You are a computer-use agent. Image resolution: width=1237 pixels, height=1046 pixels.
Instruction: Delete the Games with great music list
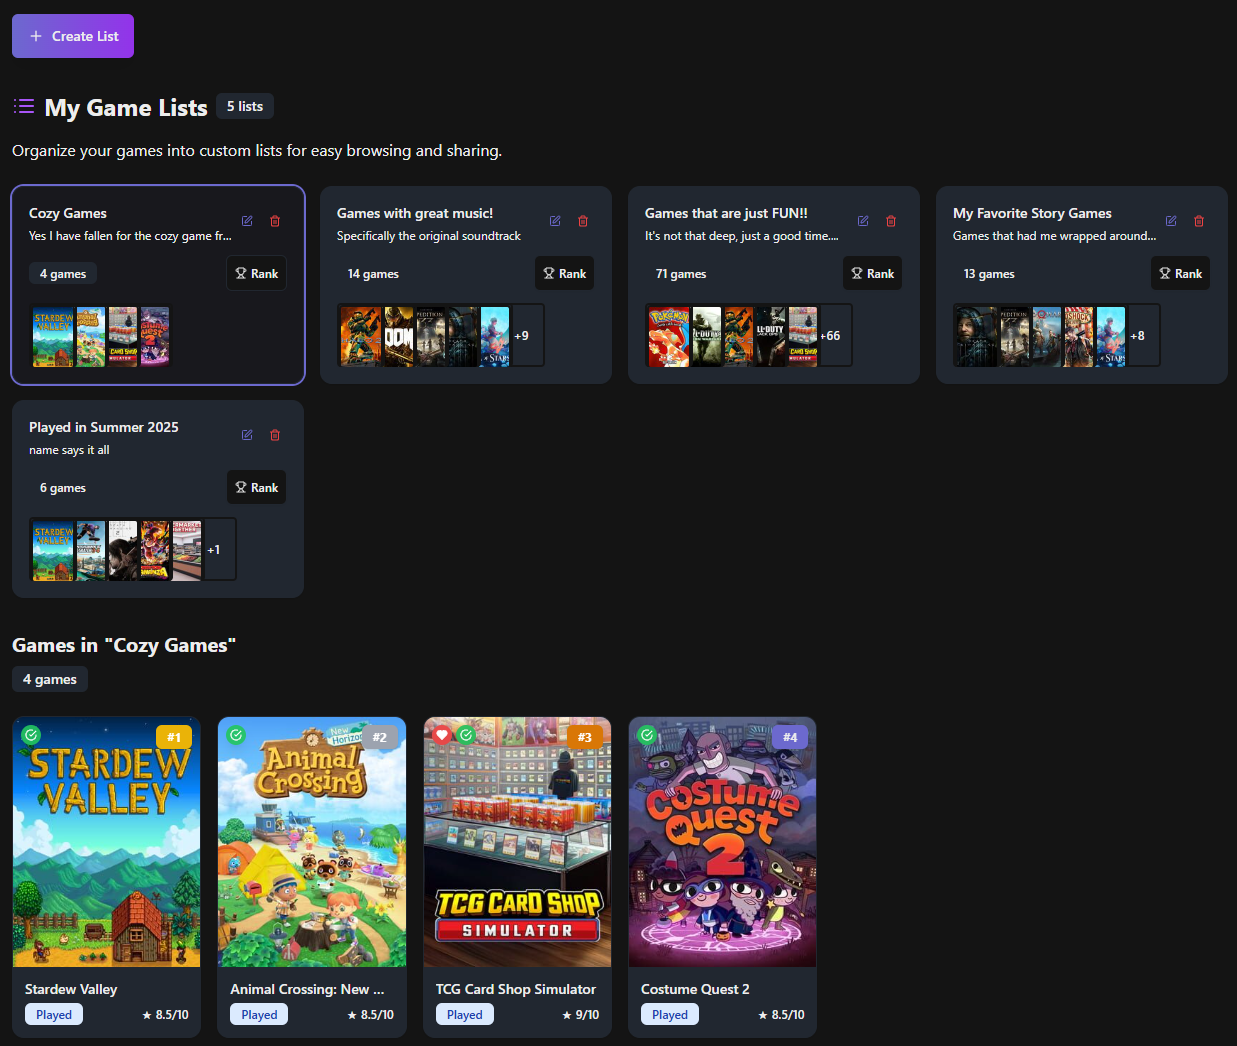[x=583, y=221]
